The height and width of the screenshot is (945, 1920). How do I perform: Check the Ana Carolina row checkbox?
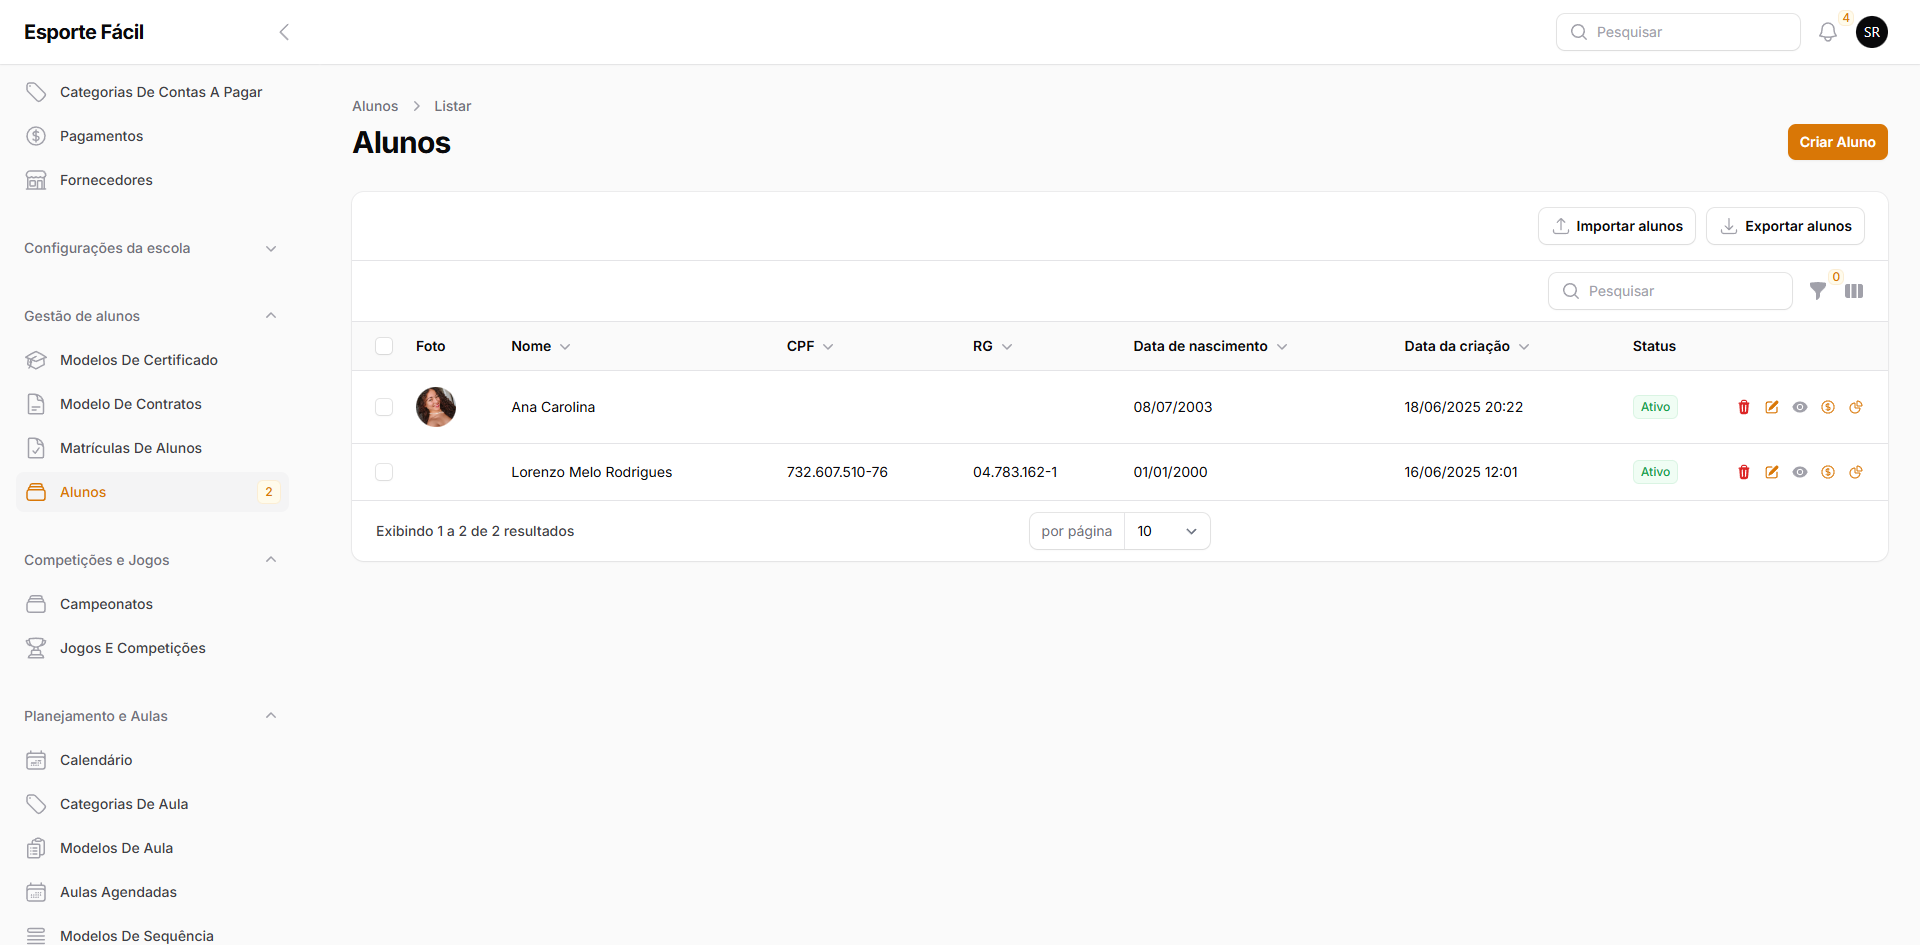[384, 407]
